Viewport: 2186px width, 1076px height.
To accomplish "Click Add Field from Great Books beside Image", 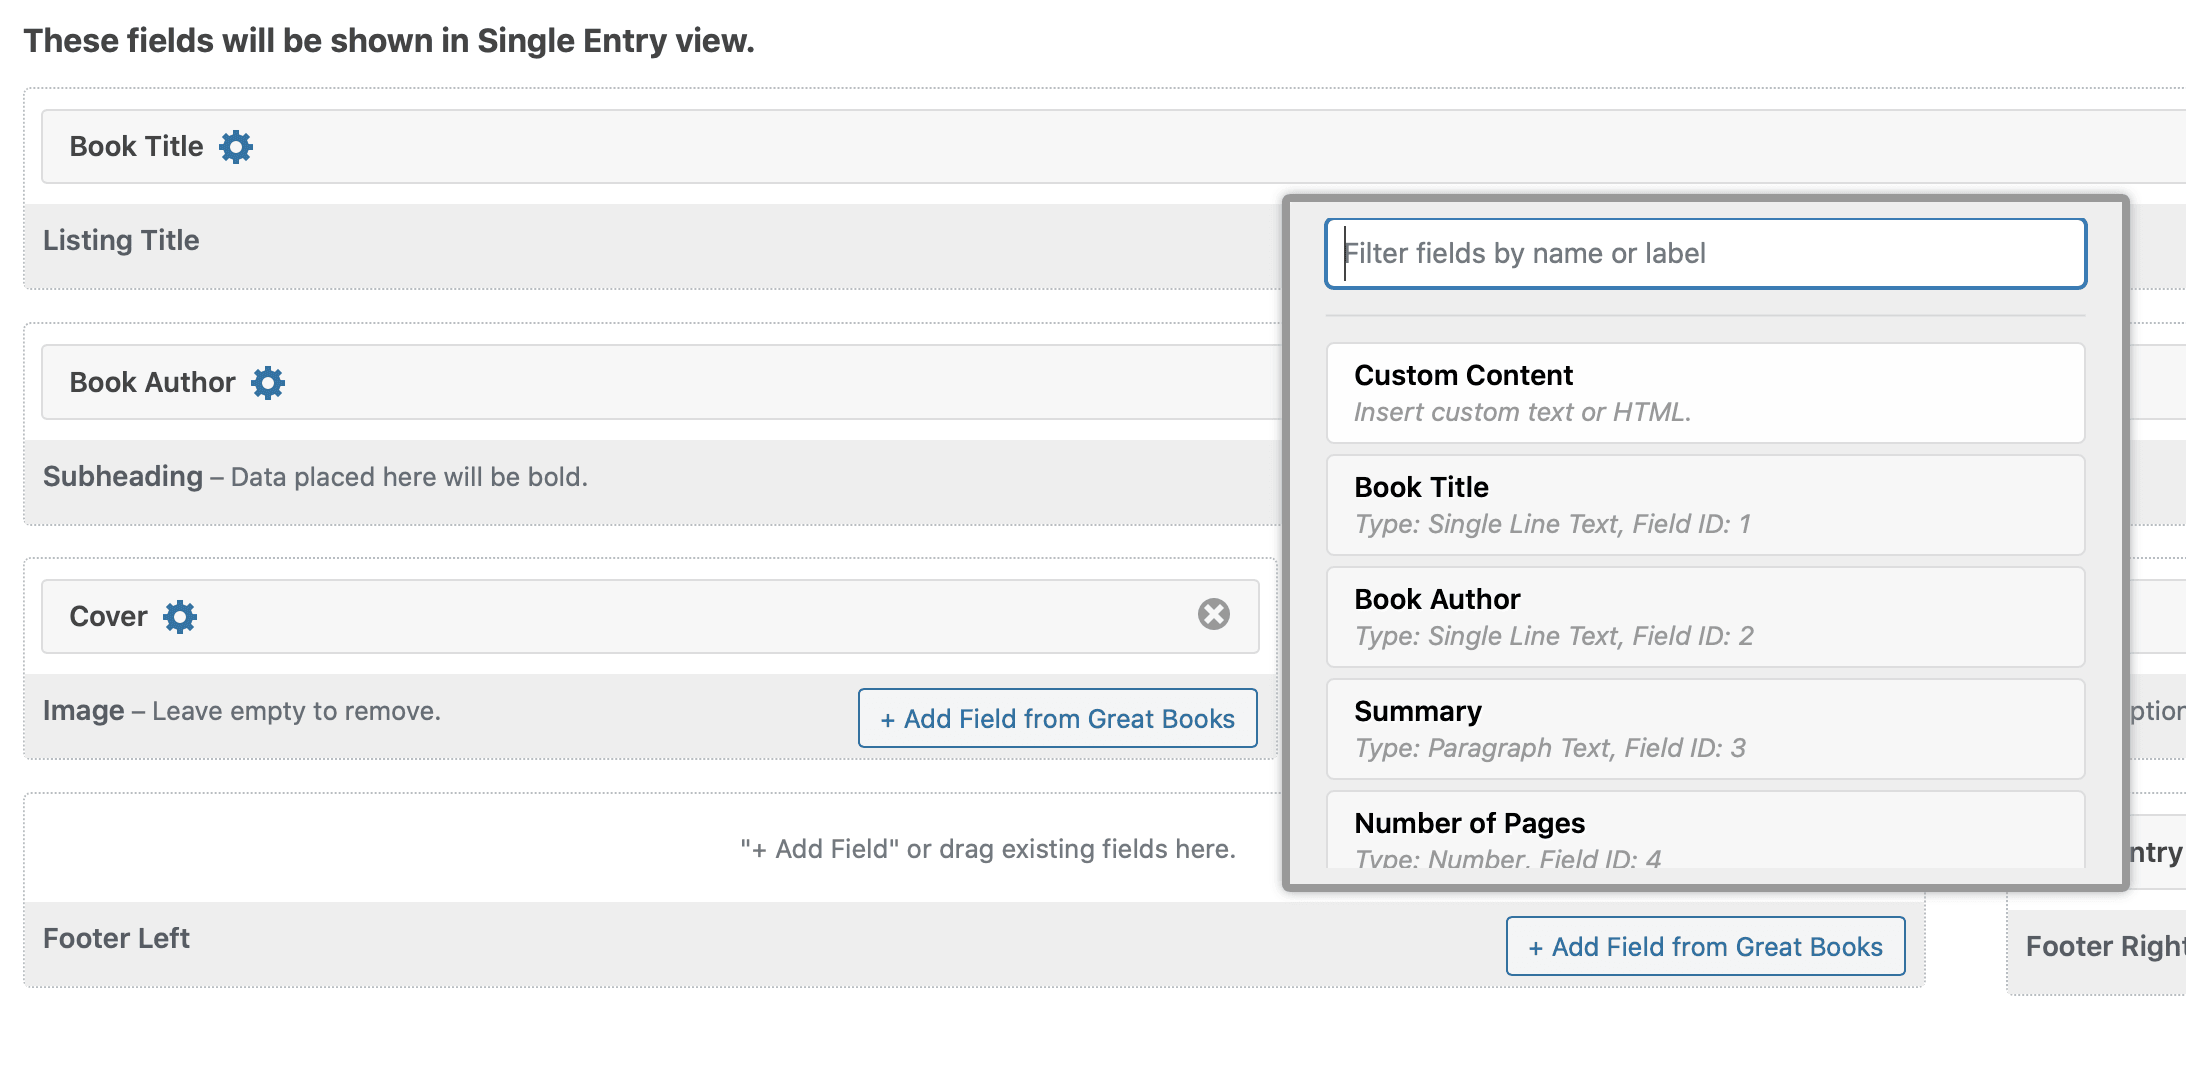I will pos(1057,718).
